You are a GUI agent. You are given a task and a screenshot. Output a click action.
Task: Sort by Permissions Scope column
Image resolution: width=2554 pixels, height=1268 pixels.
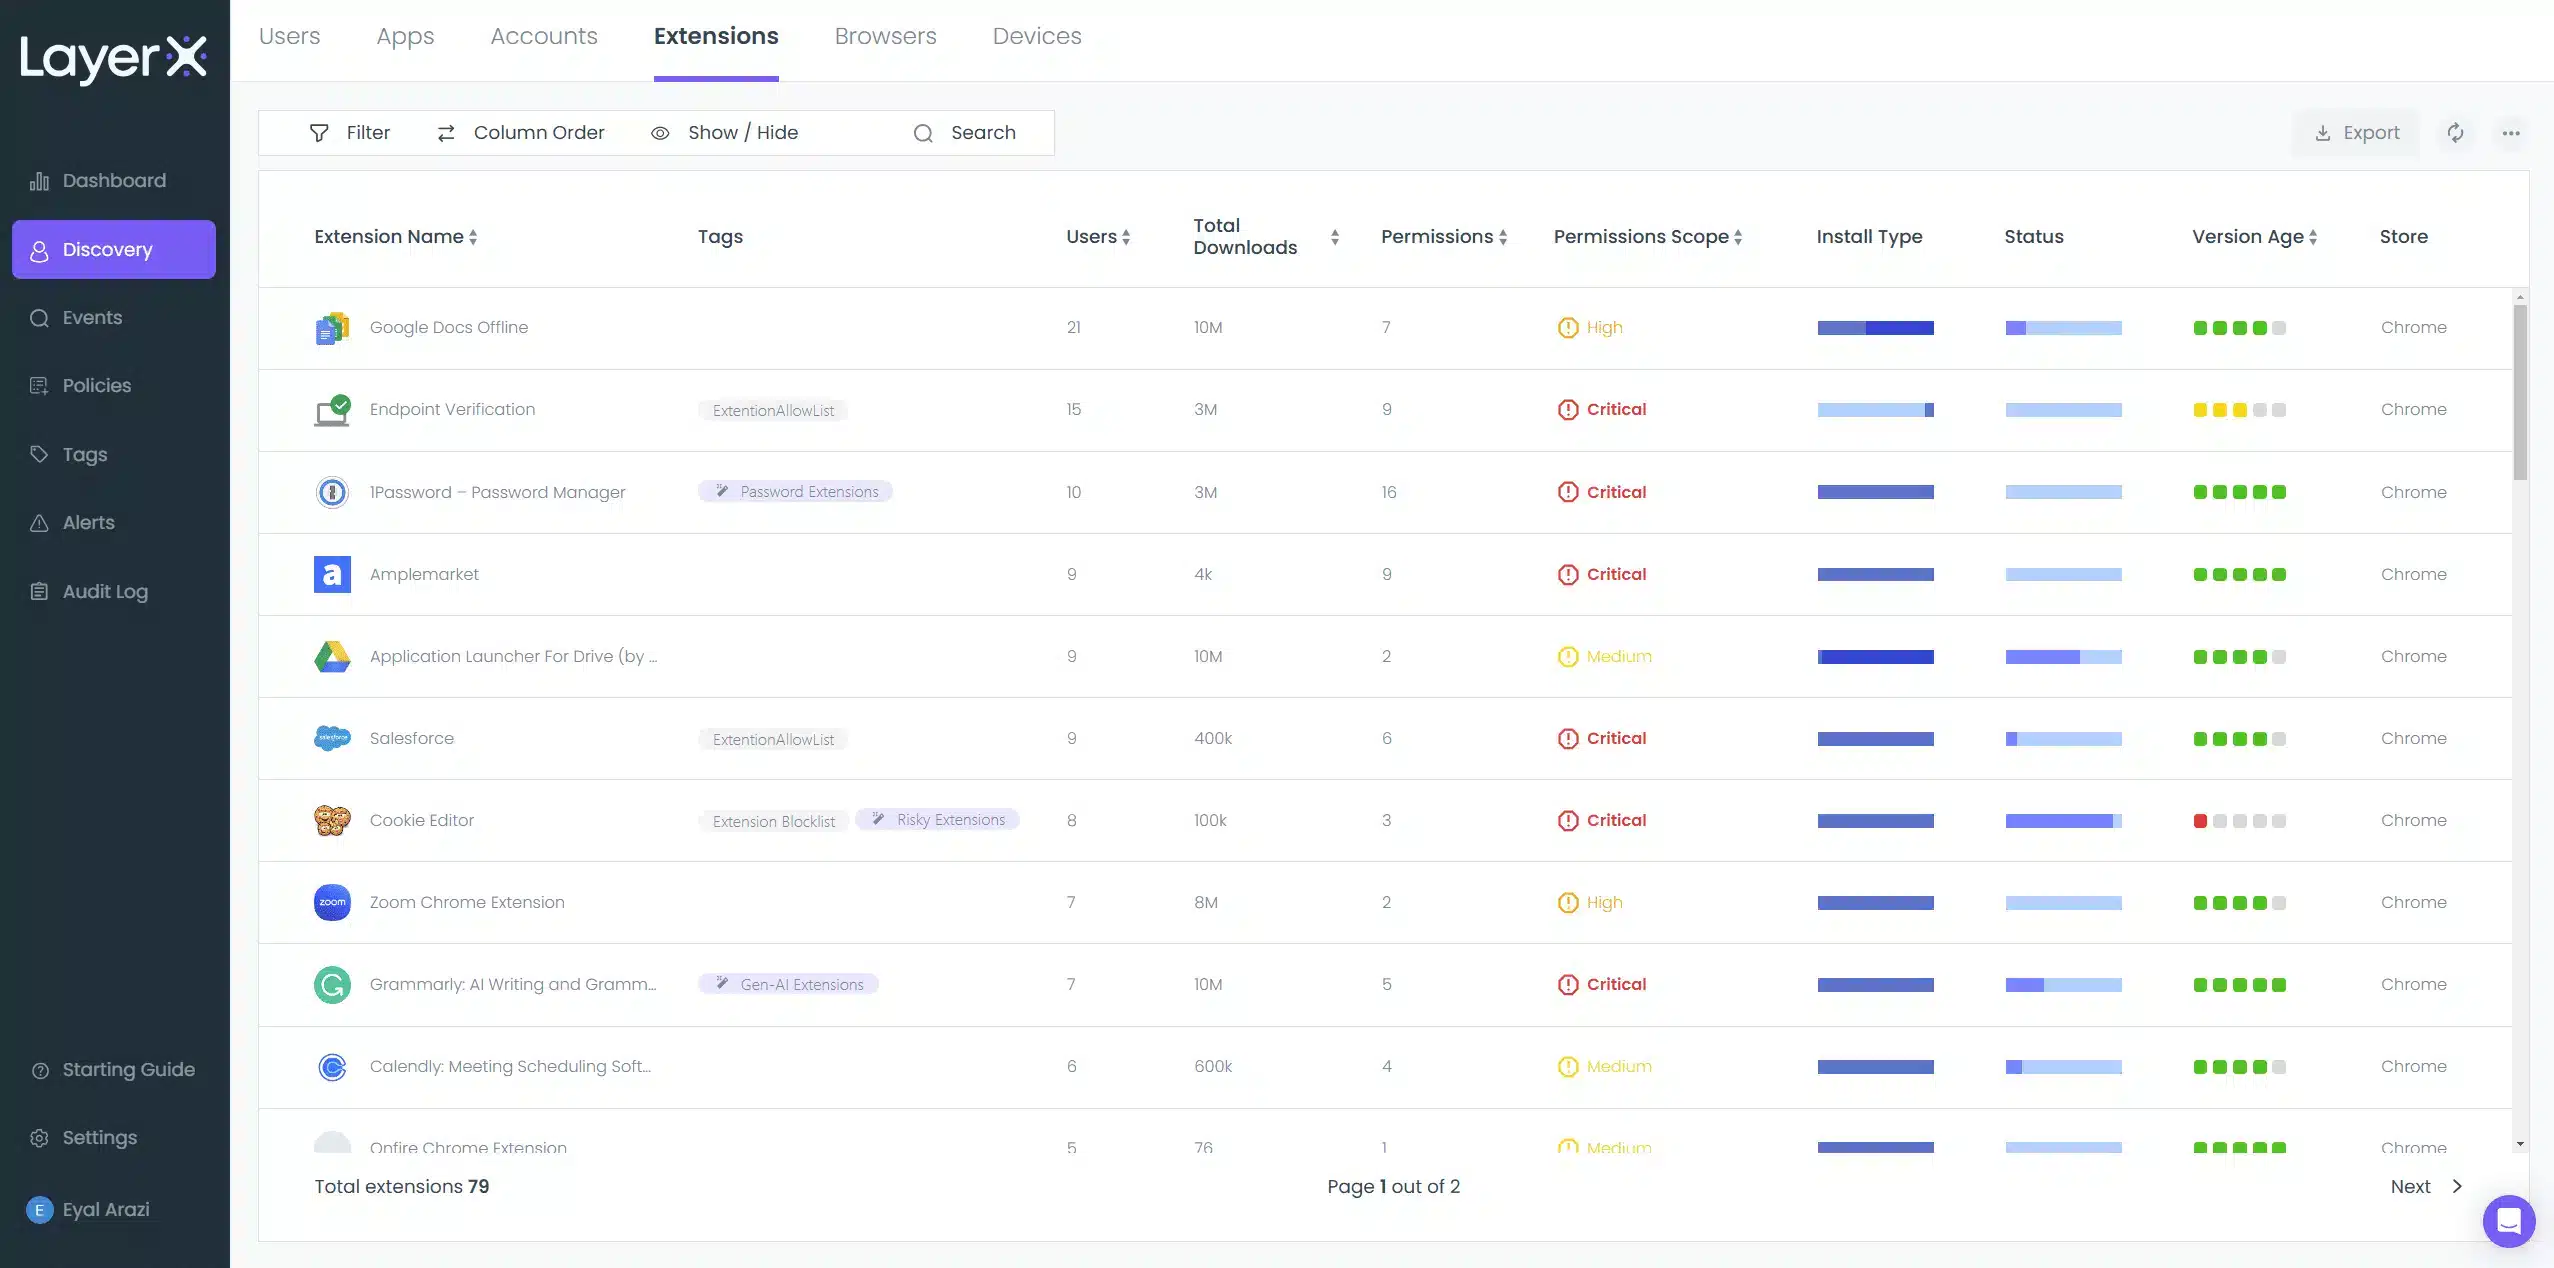(x=1647, y=237)
